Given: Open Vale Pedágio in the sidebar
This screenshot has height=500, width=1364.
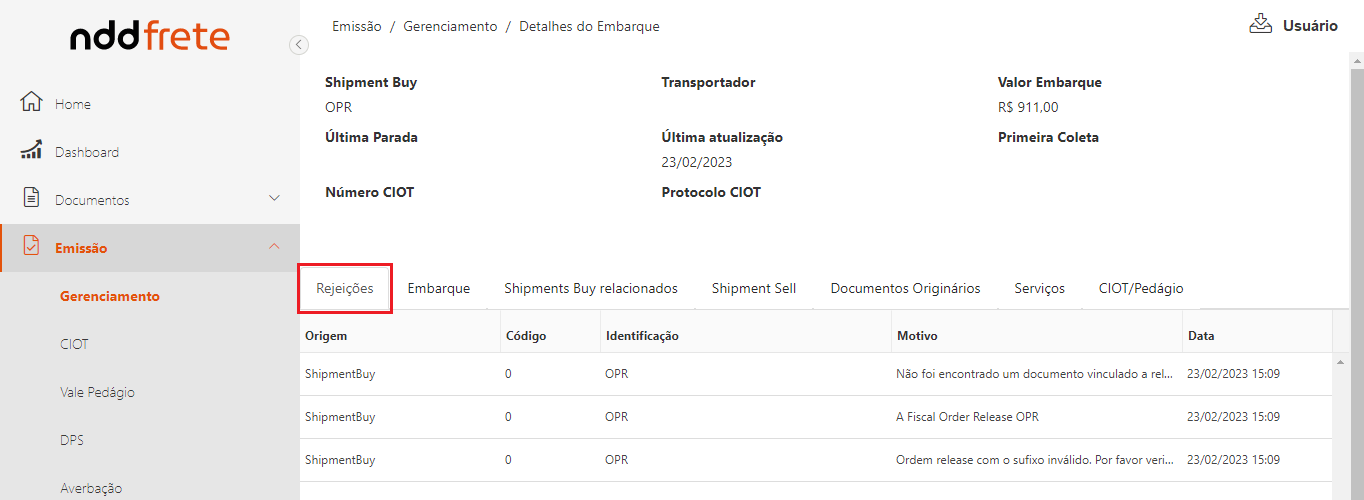Looking at the screenshot, I should click(x=97, y=392).
